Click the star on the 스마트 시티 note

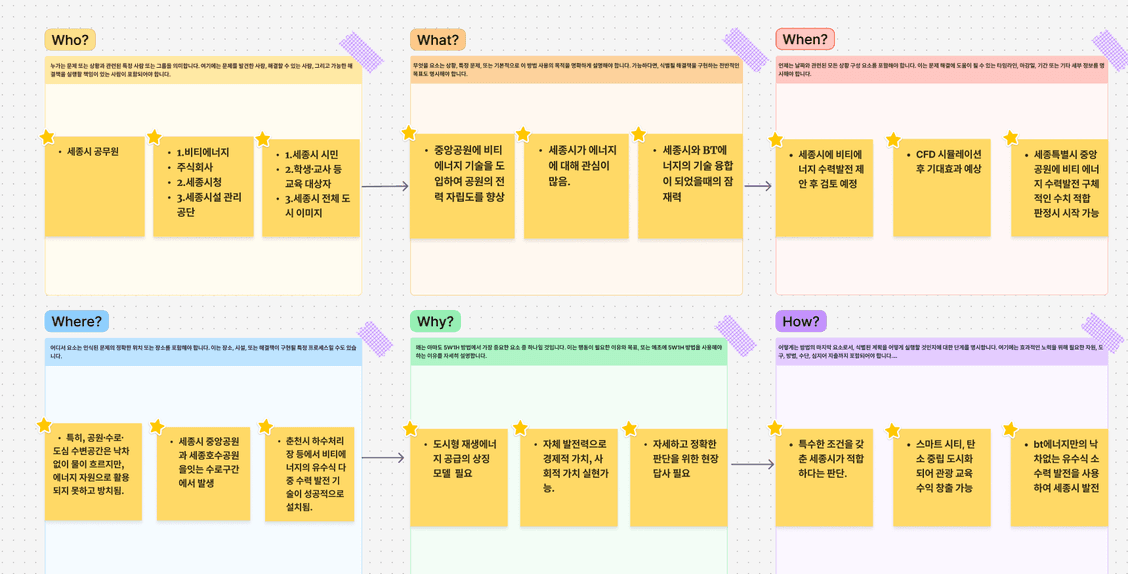[x=893, y=430]
